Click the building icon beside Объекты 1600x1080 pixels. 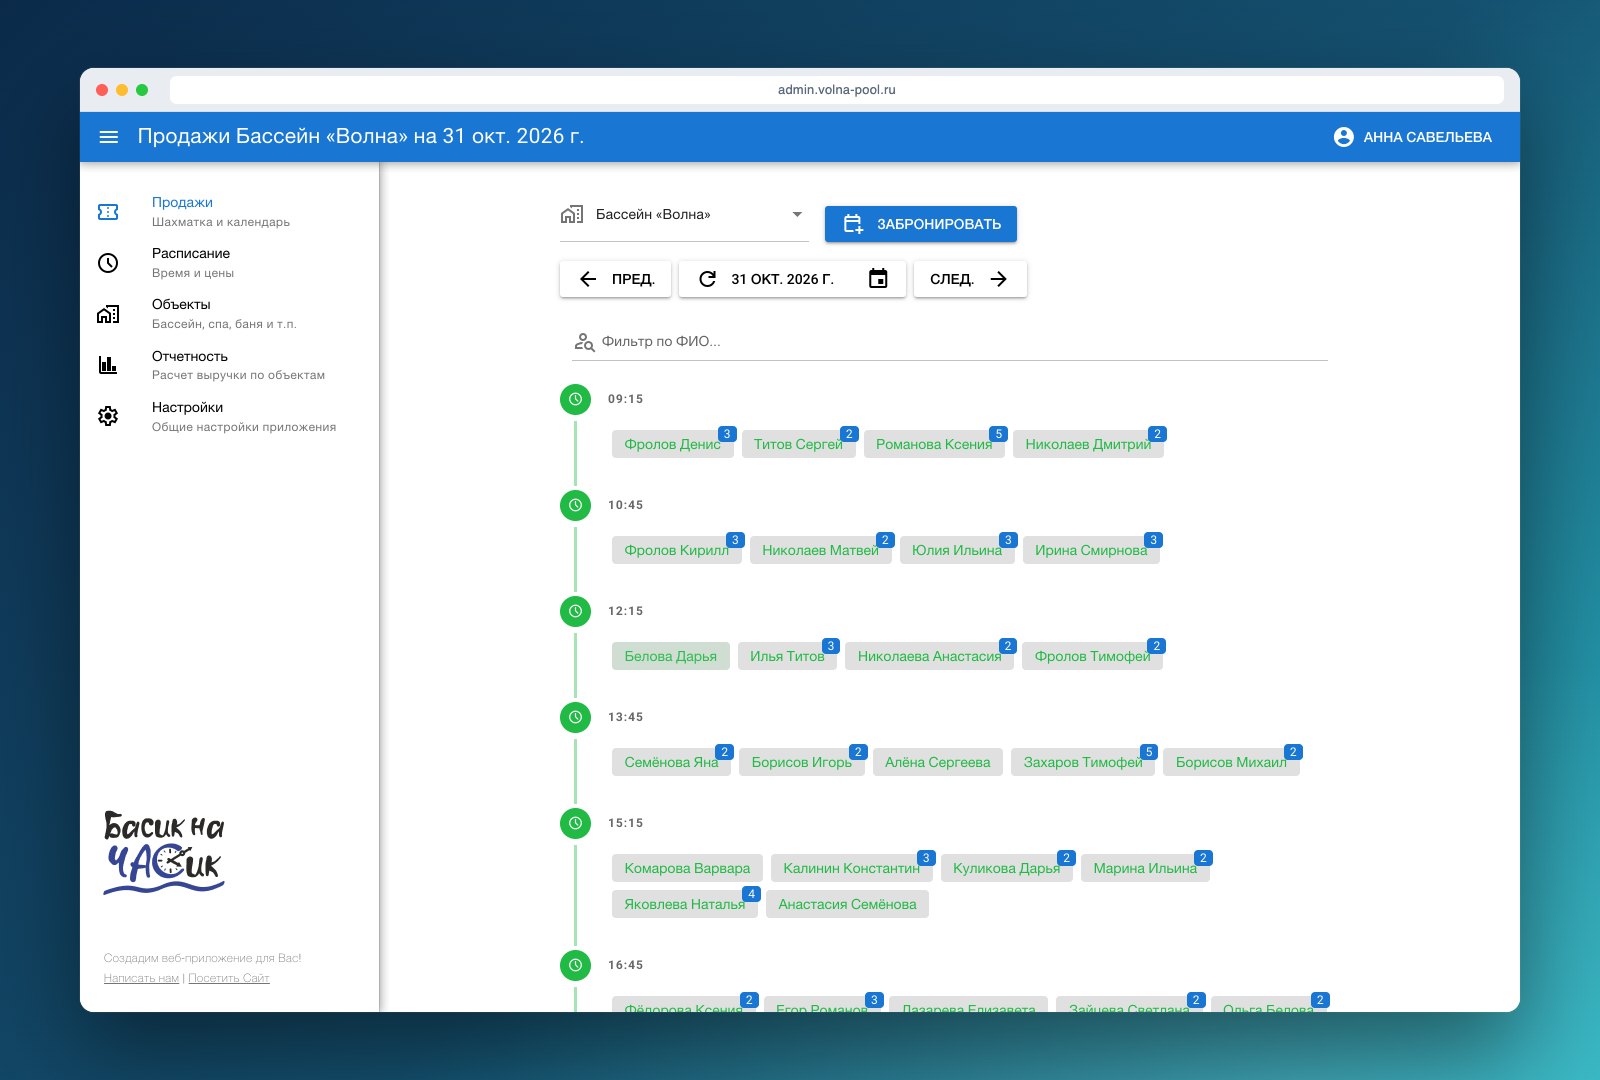(x=108, y=314)
